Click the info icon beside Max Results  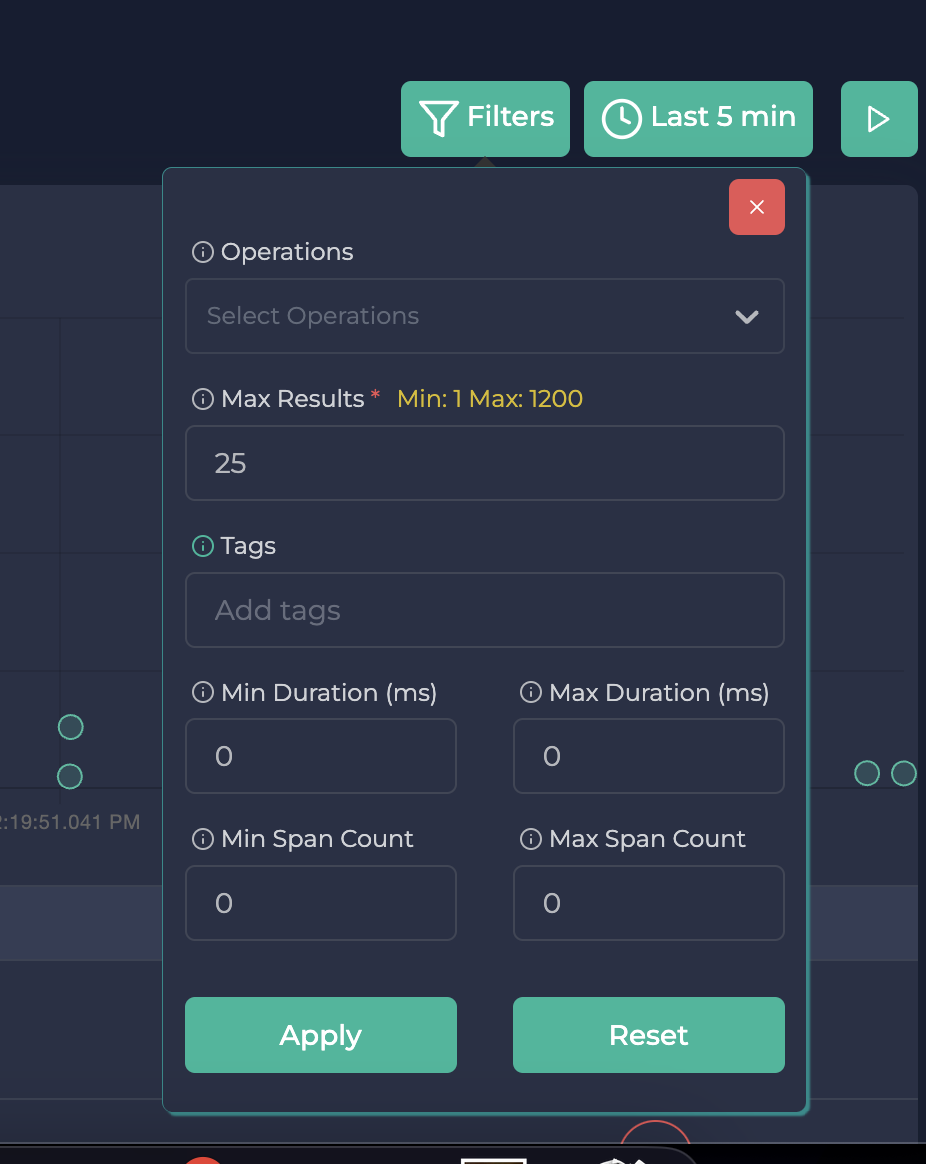[202, 399]
